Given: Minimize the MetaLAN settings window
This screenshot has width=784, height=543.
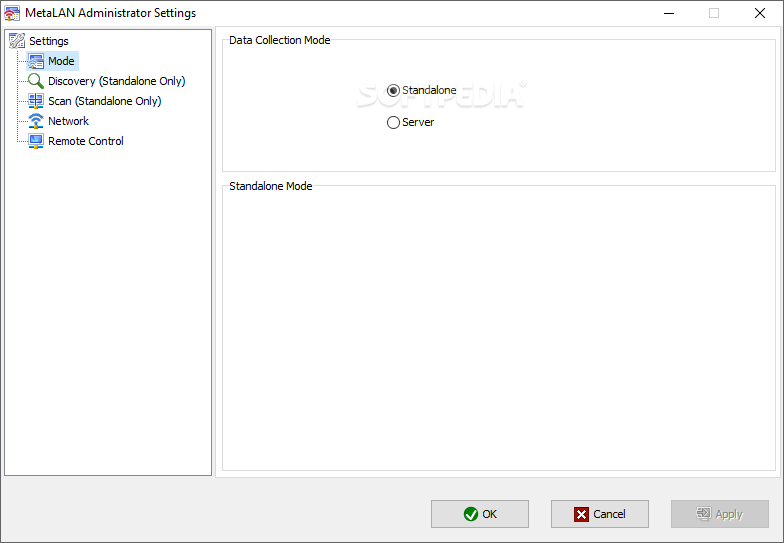Looking at the screenshot, I should pos(669,13).
